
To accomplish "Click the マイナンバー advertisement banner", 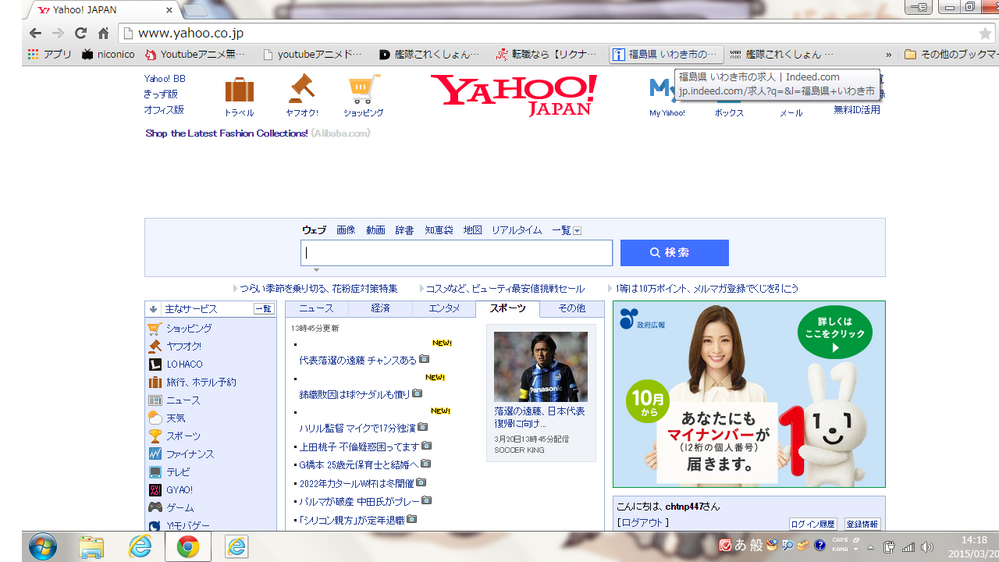I will [749, 394].
